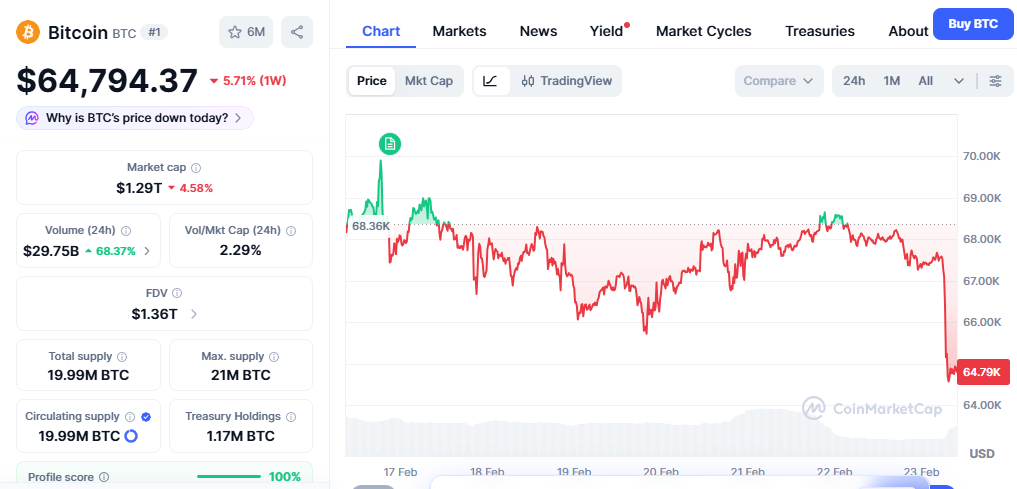Show Treasury Holdings info icon
Image resolution: width=1017 pixels, height=489 pixels.
point(291,416)
